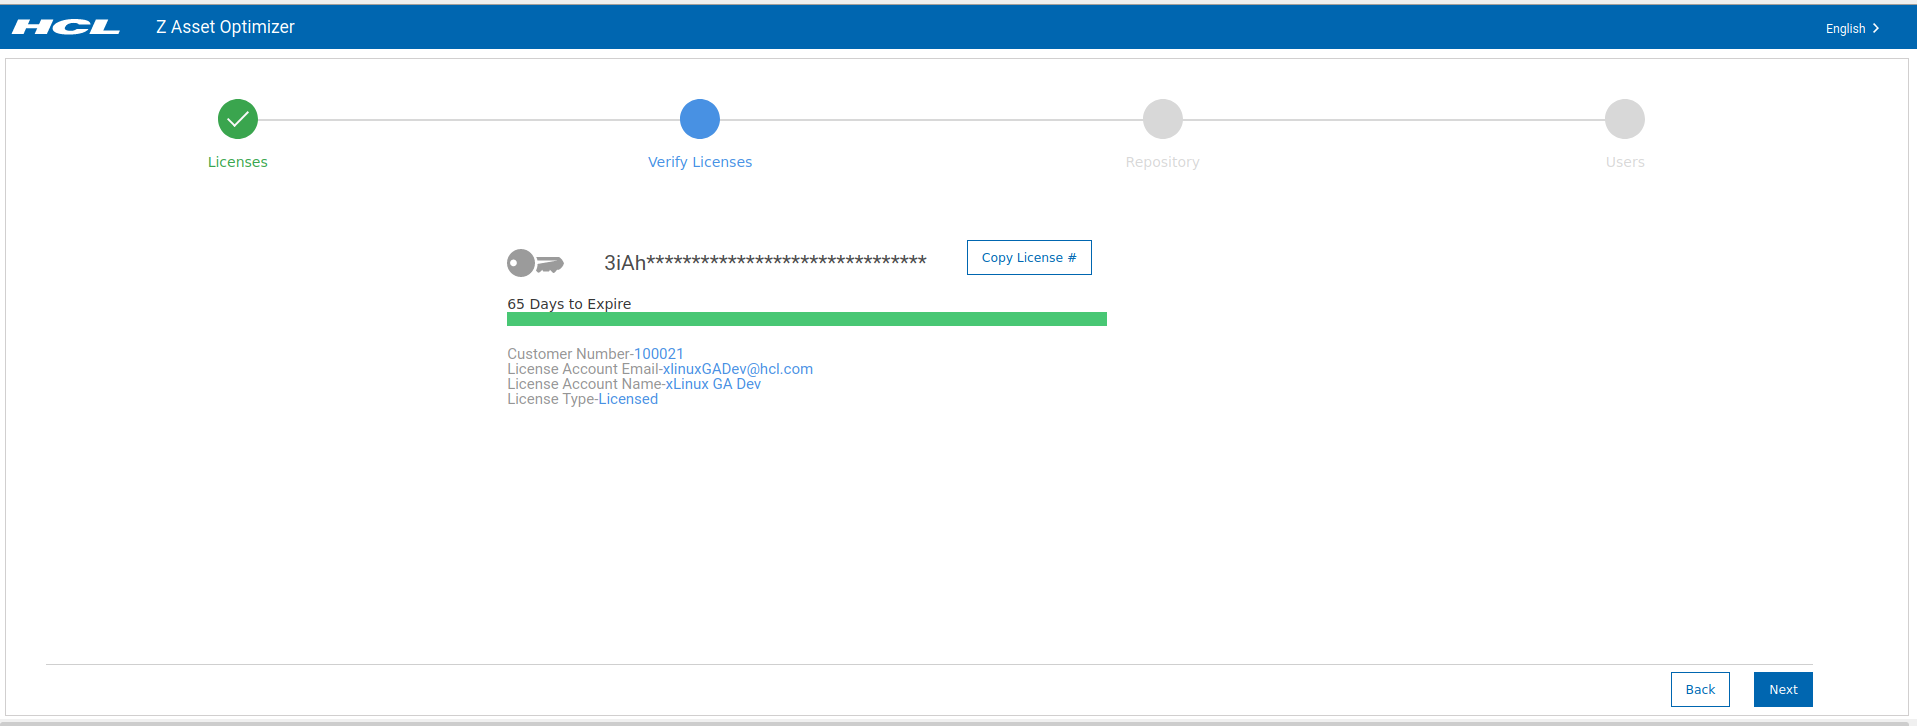Go back to the previous step
The image size is (1917, 726).
[x=1700, y=689]
